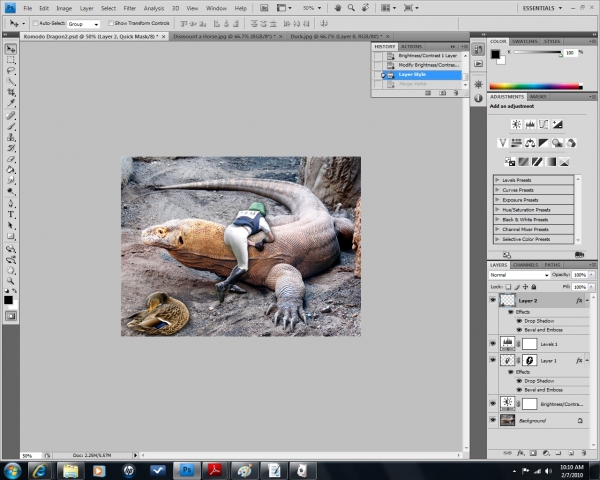Select the Rectangular Marquee tool
The width and height of the screenshot is (600, 480).
tap(11, 60)
